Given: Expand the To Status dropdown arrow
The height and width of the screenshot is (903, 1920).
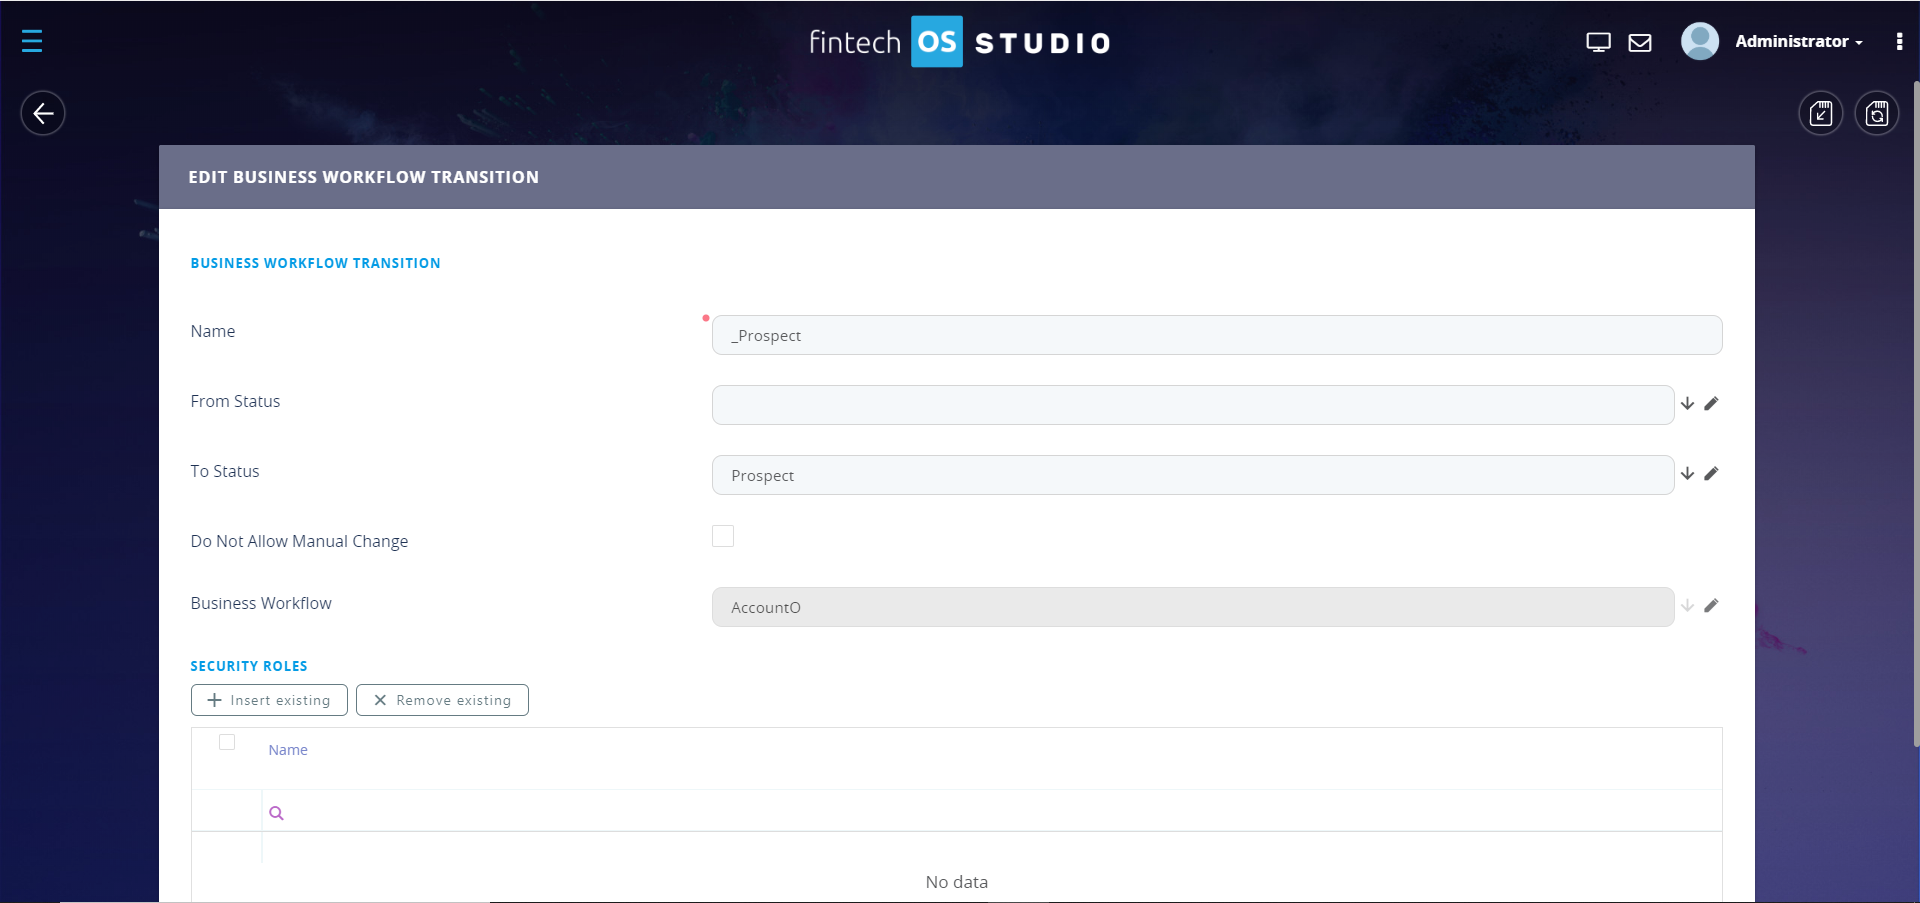Looking at the screenshot, I should (x=1687, y=474).
